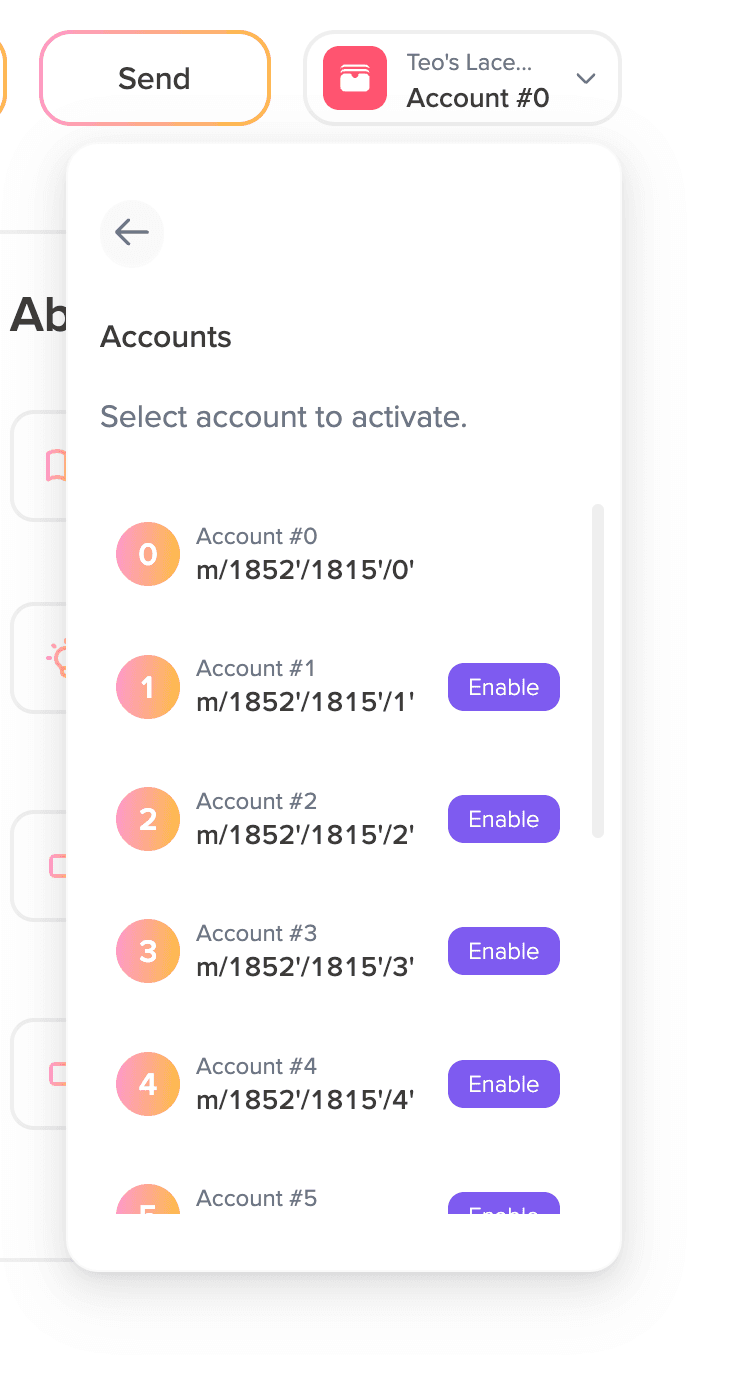The height and width of the screenshot is (1398, 756).
Task: Enable Account #1
Action: (503, 687)
